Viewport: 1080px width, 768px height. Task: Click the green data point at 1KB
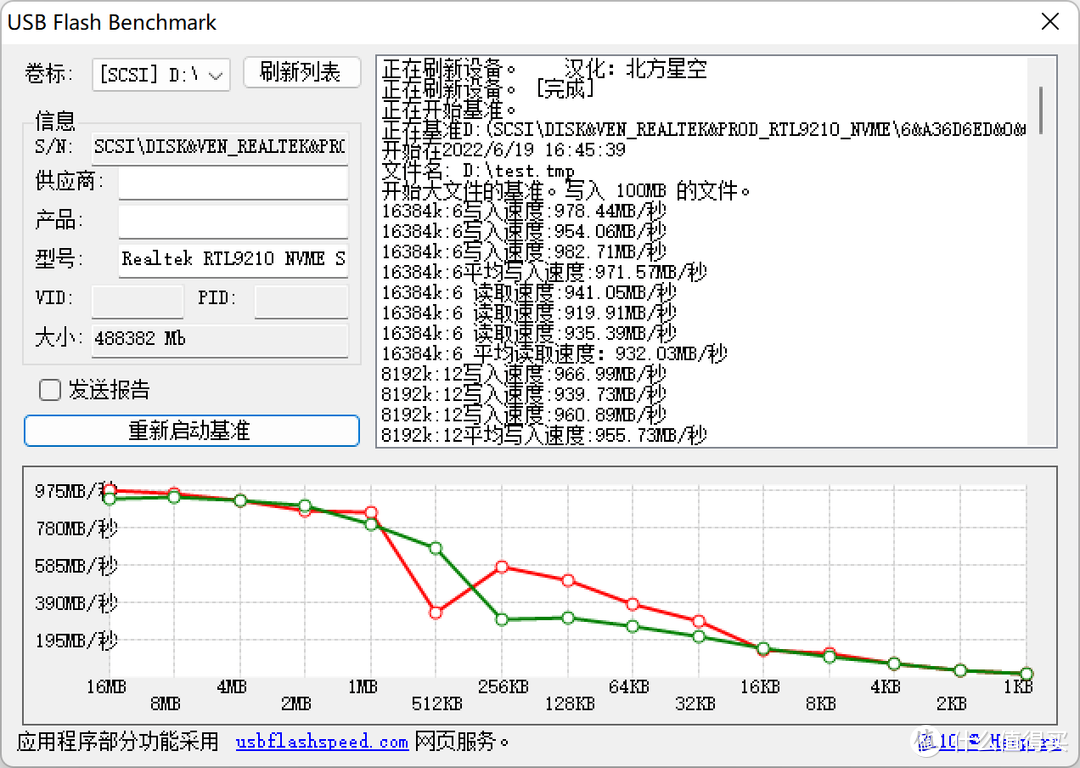[1026, 674]
